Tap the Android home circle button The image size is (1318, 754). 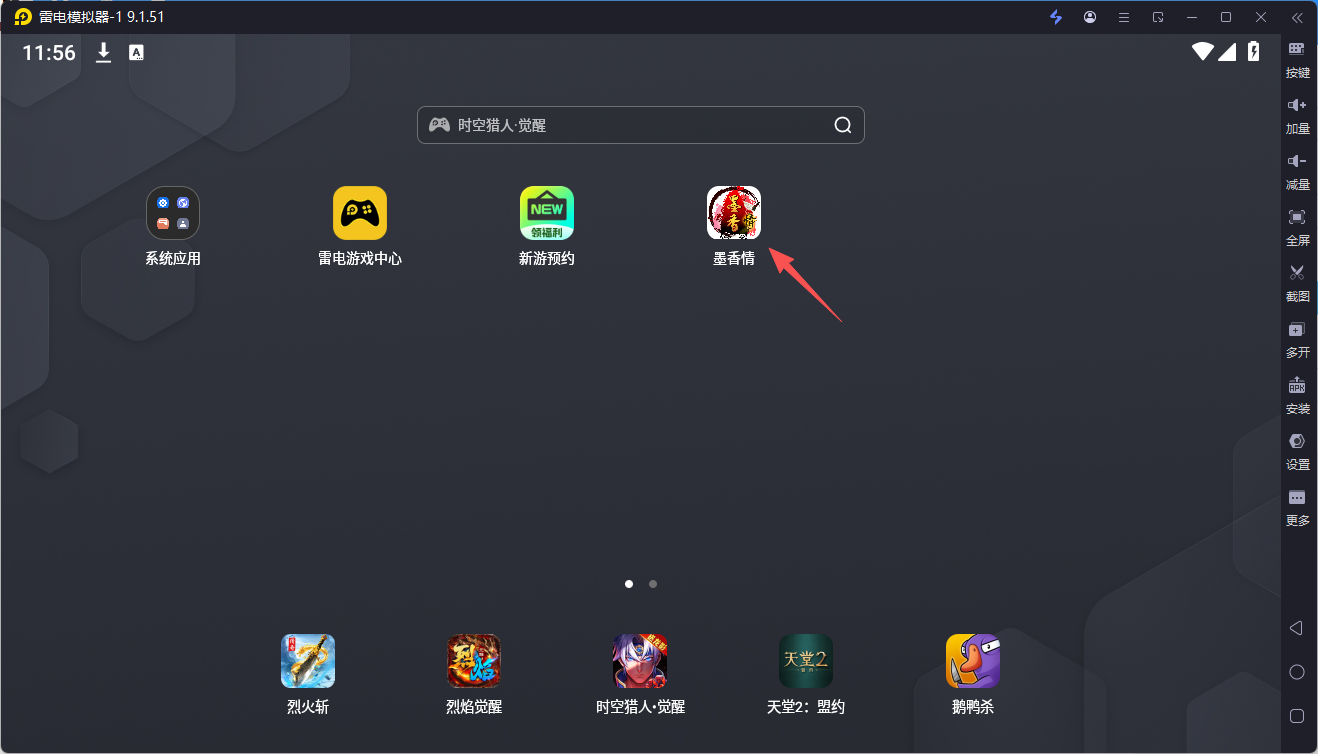[1297, 672]
